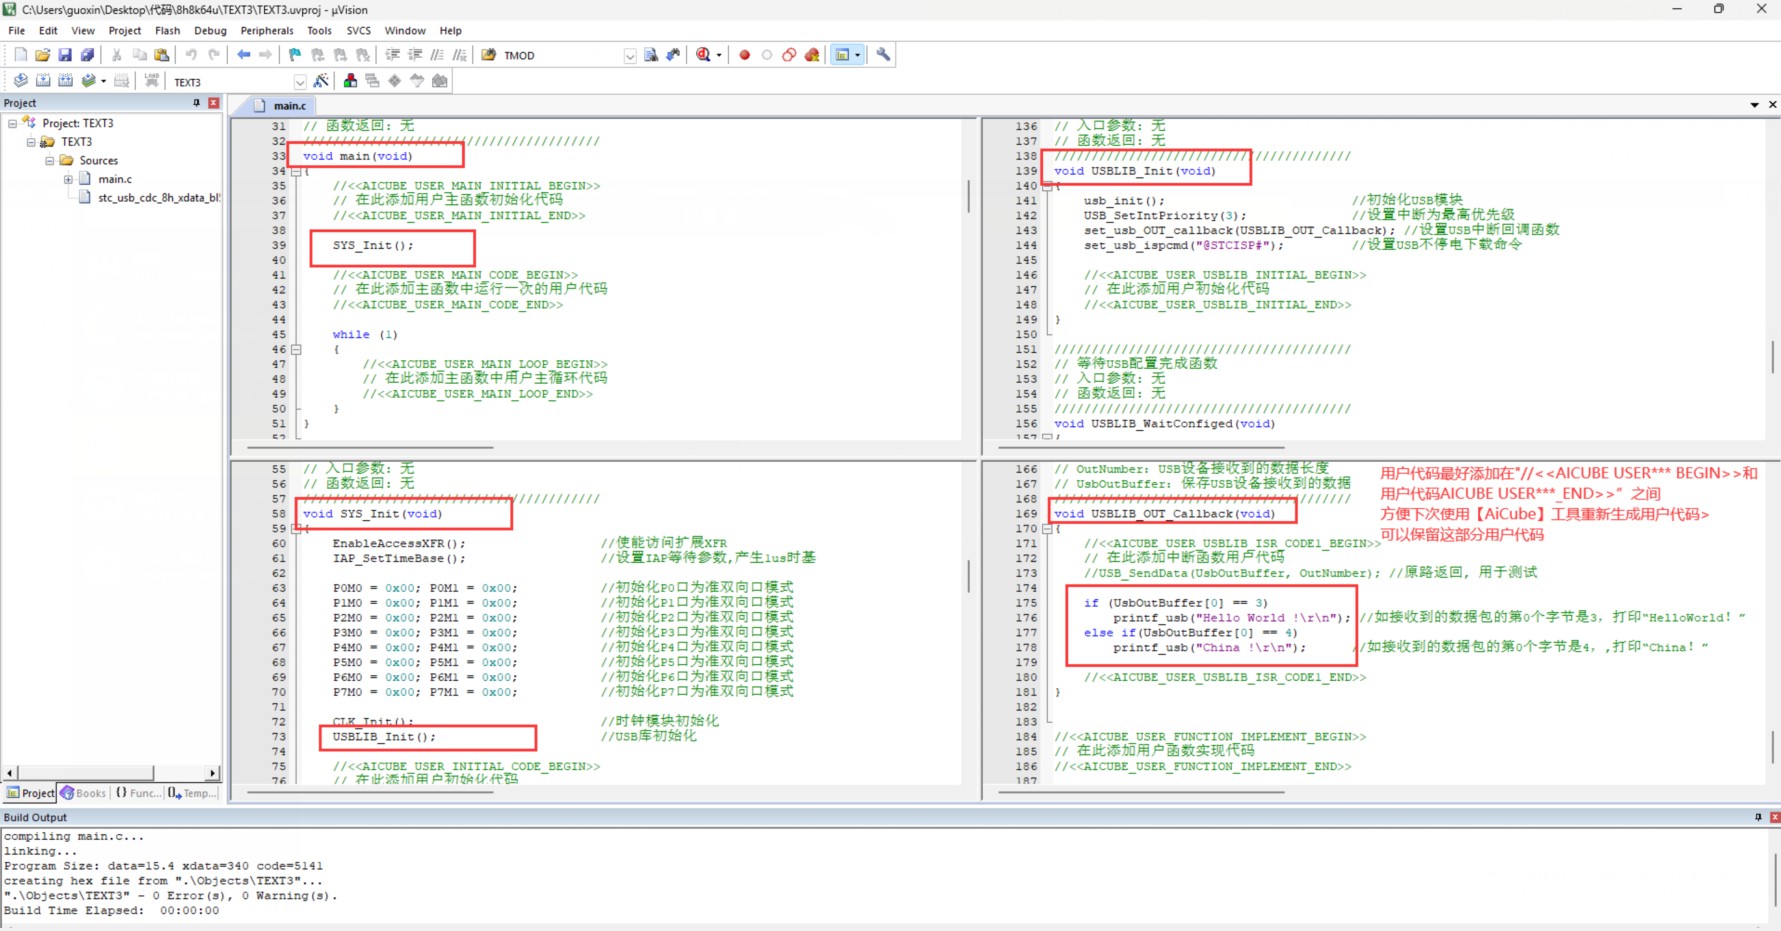Viewport: 1781px width, 931px height.
Task: Collapse the code fold at line 46
Action: click(296, 350)
